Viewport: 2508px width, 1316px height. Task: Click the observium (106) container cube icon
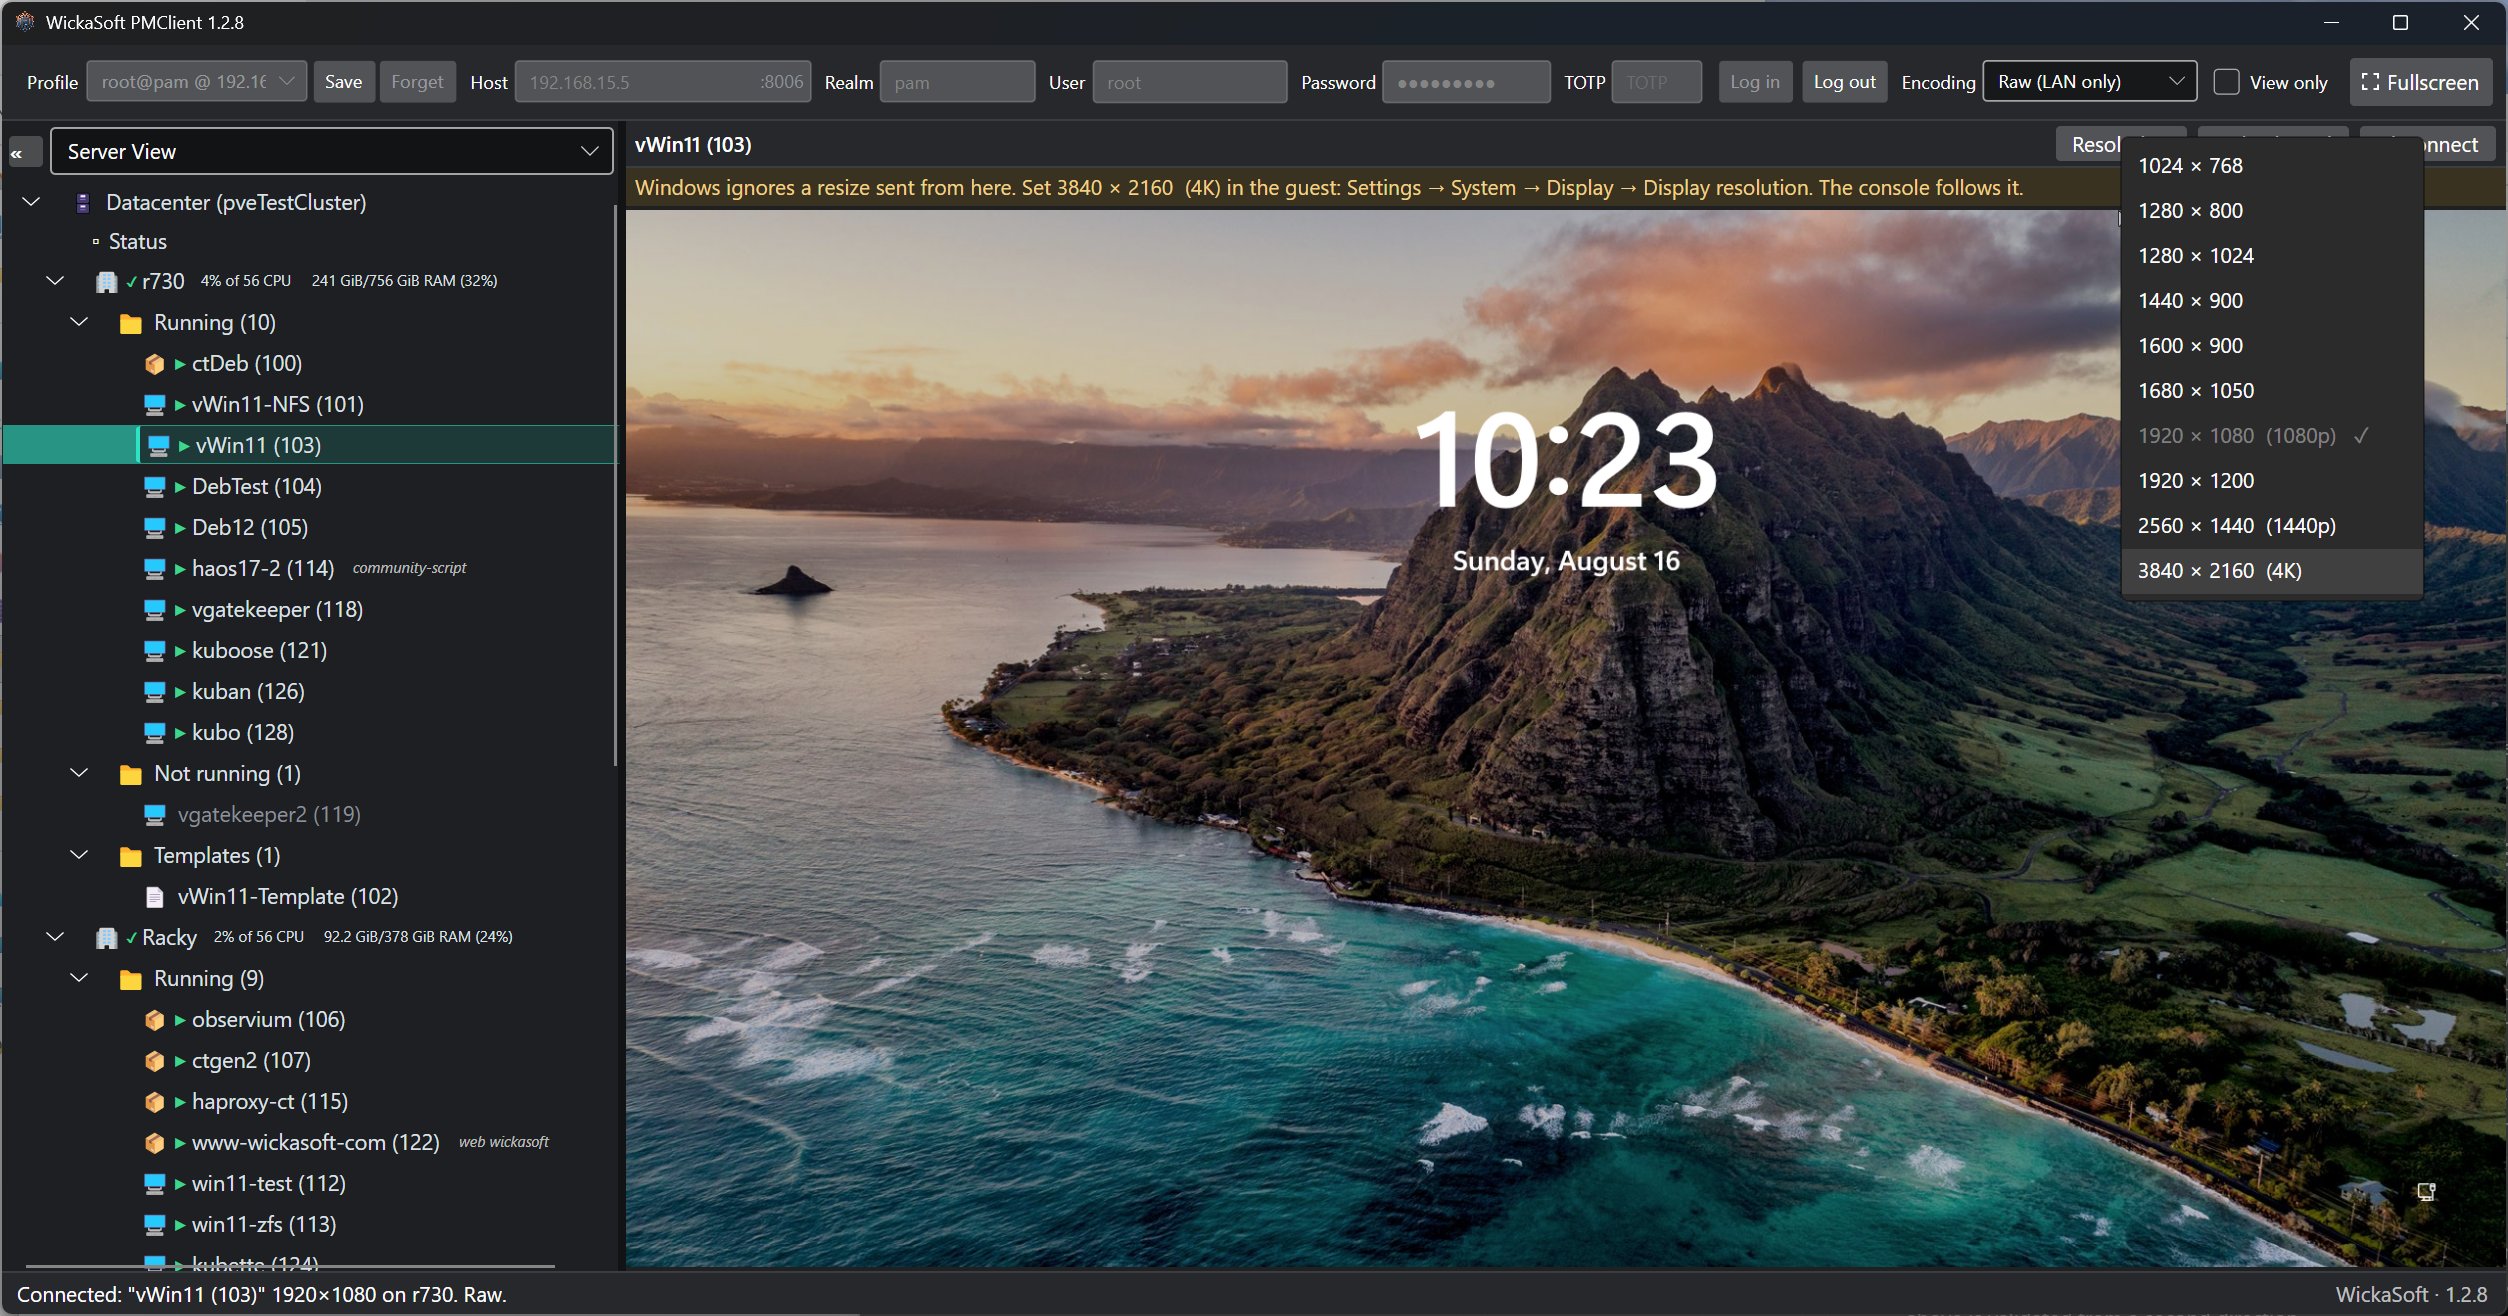point(154,1020)
